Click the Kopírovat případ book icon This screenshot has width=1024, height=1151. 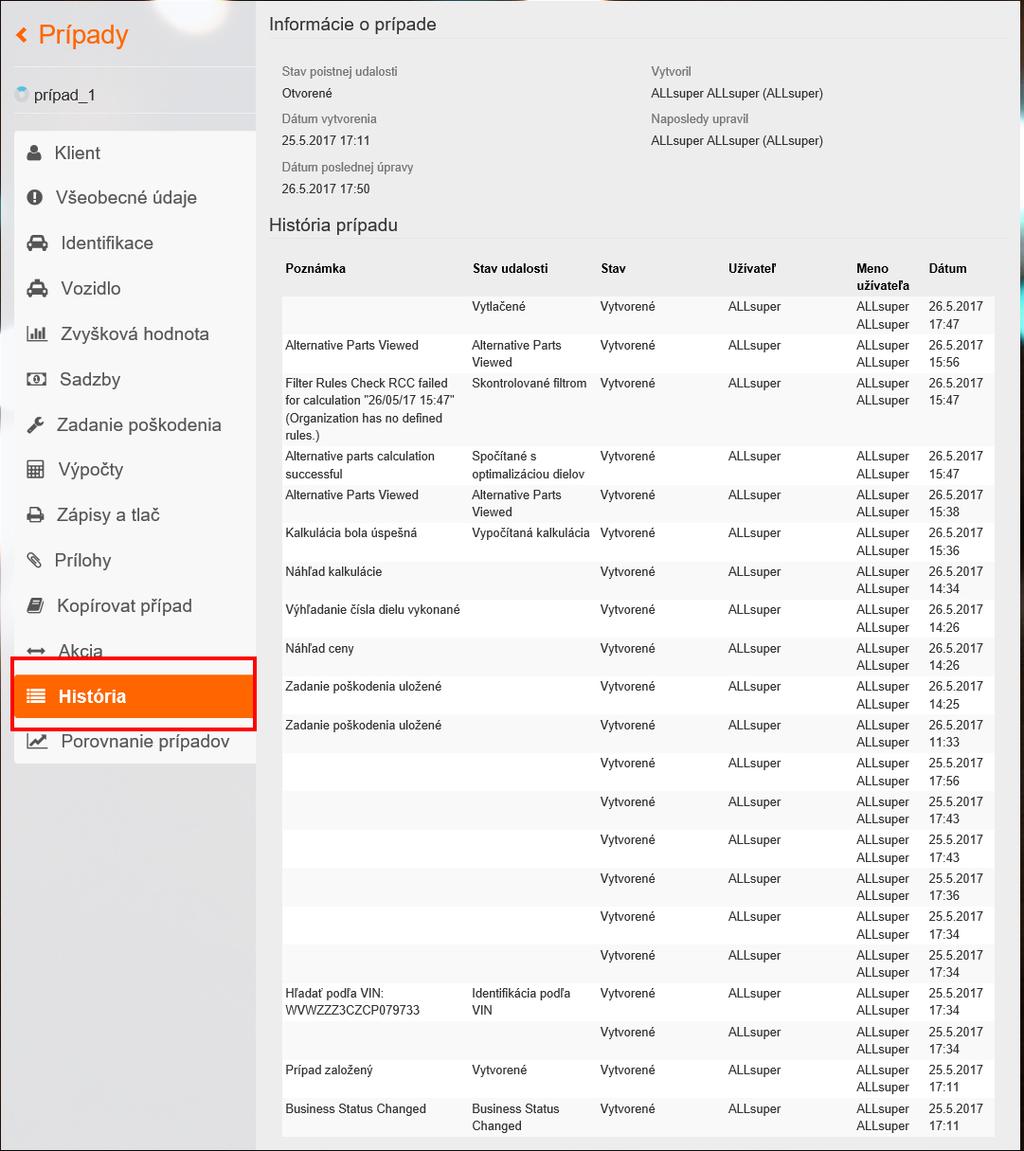pyautogui.click(x=35, y=606)
